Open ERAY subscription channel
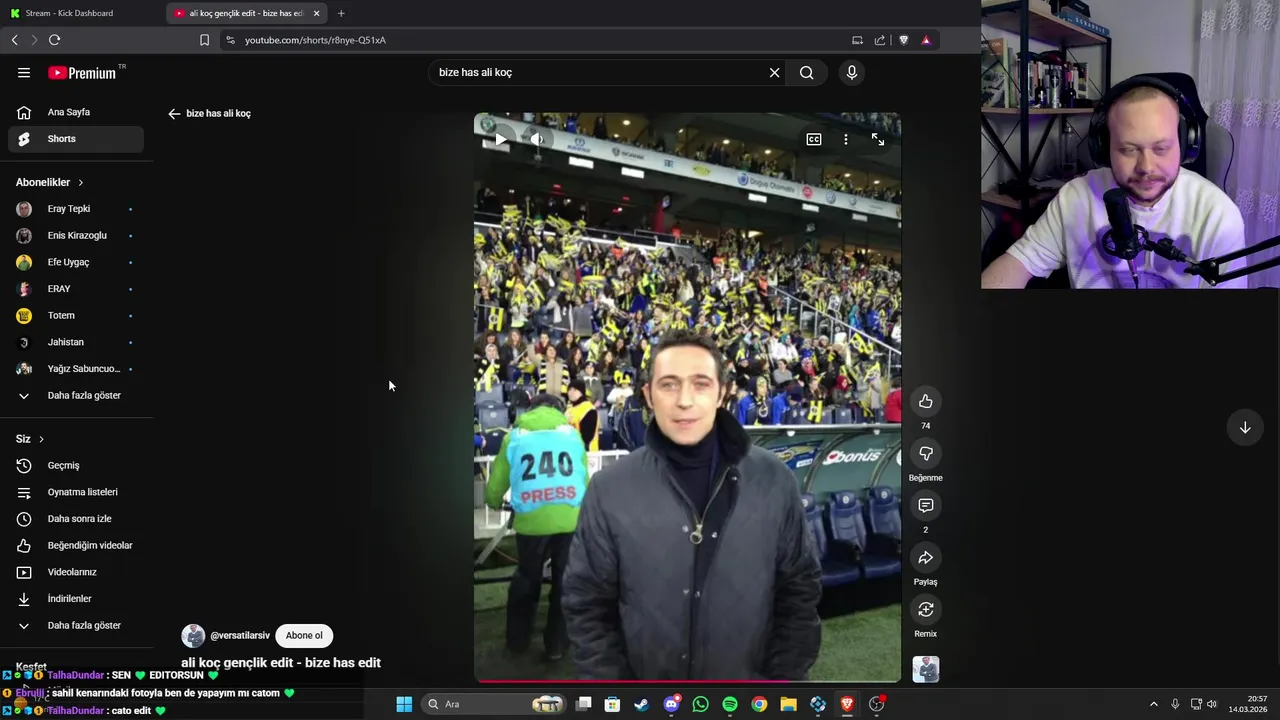1280x720 pixels. coord(76,289)
